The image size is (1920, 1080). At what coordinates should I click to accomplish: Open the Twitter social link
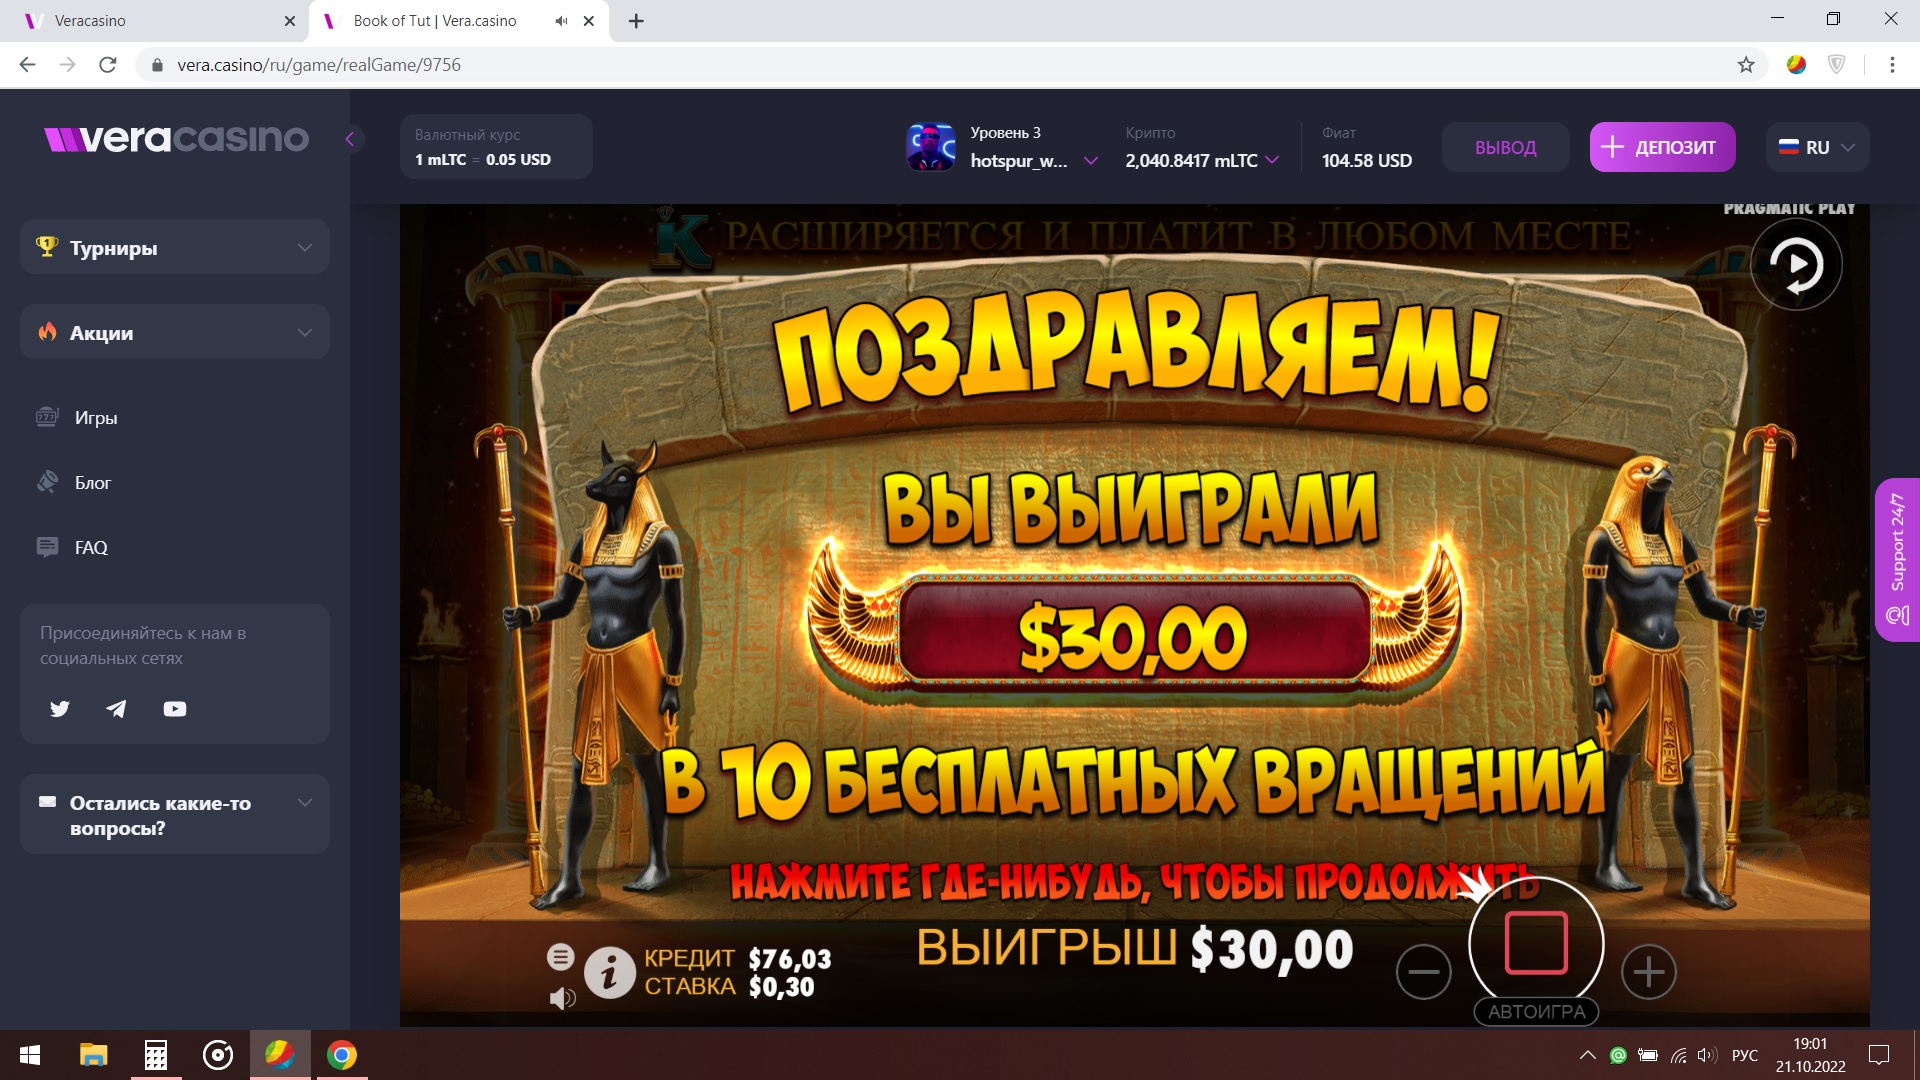[x=60, y=709]
